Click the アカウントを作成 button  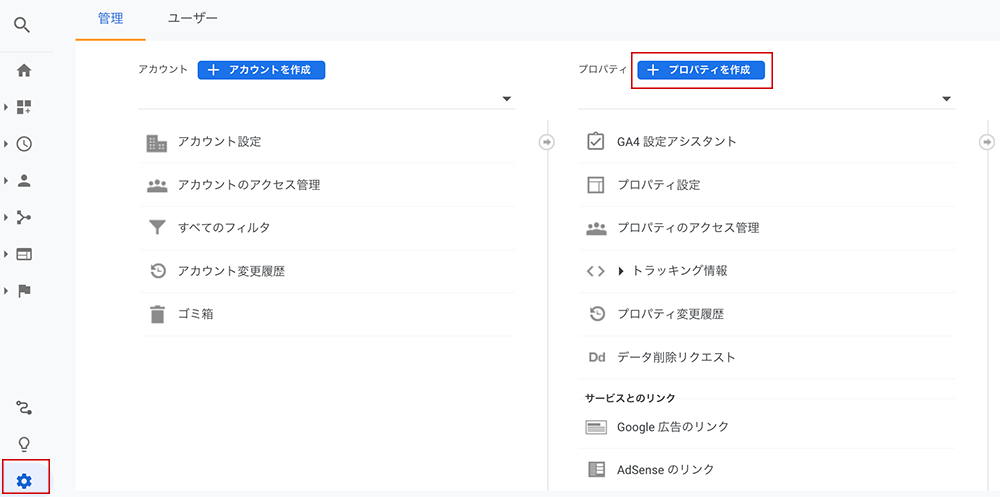point(261,70)
